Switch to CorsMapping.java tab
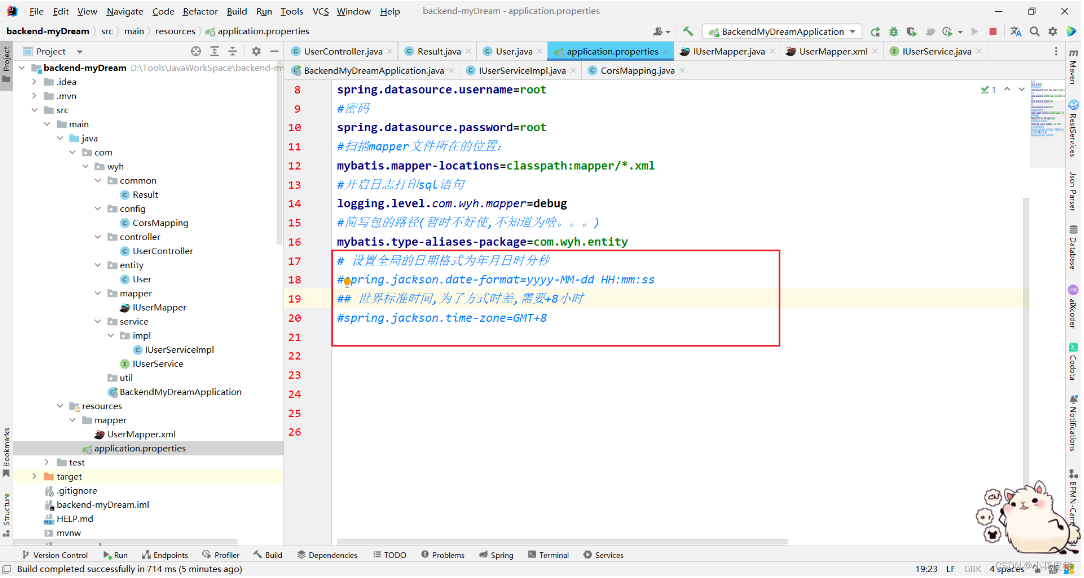This screenshot has height=578, width=1084. pos(637,71)
